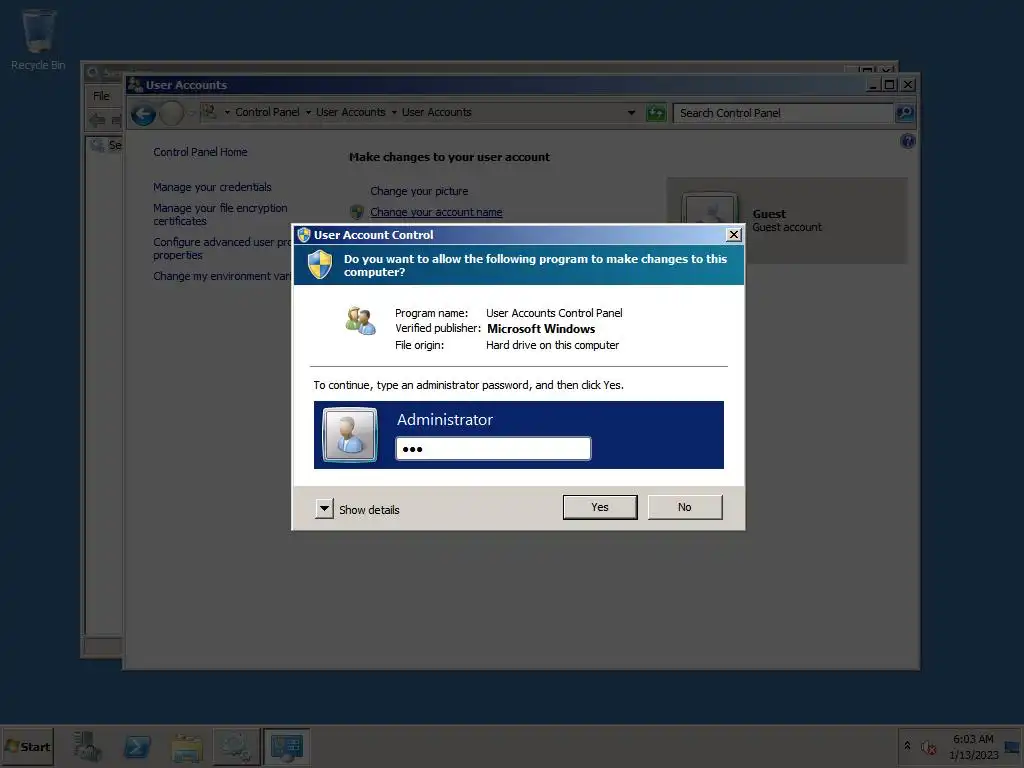Open dropdown arrow before Control Panel breadcrumb
This screenshot has height=768, width=1024.
click(227, 112)
